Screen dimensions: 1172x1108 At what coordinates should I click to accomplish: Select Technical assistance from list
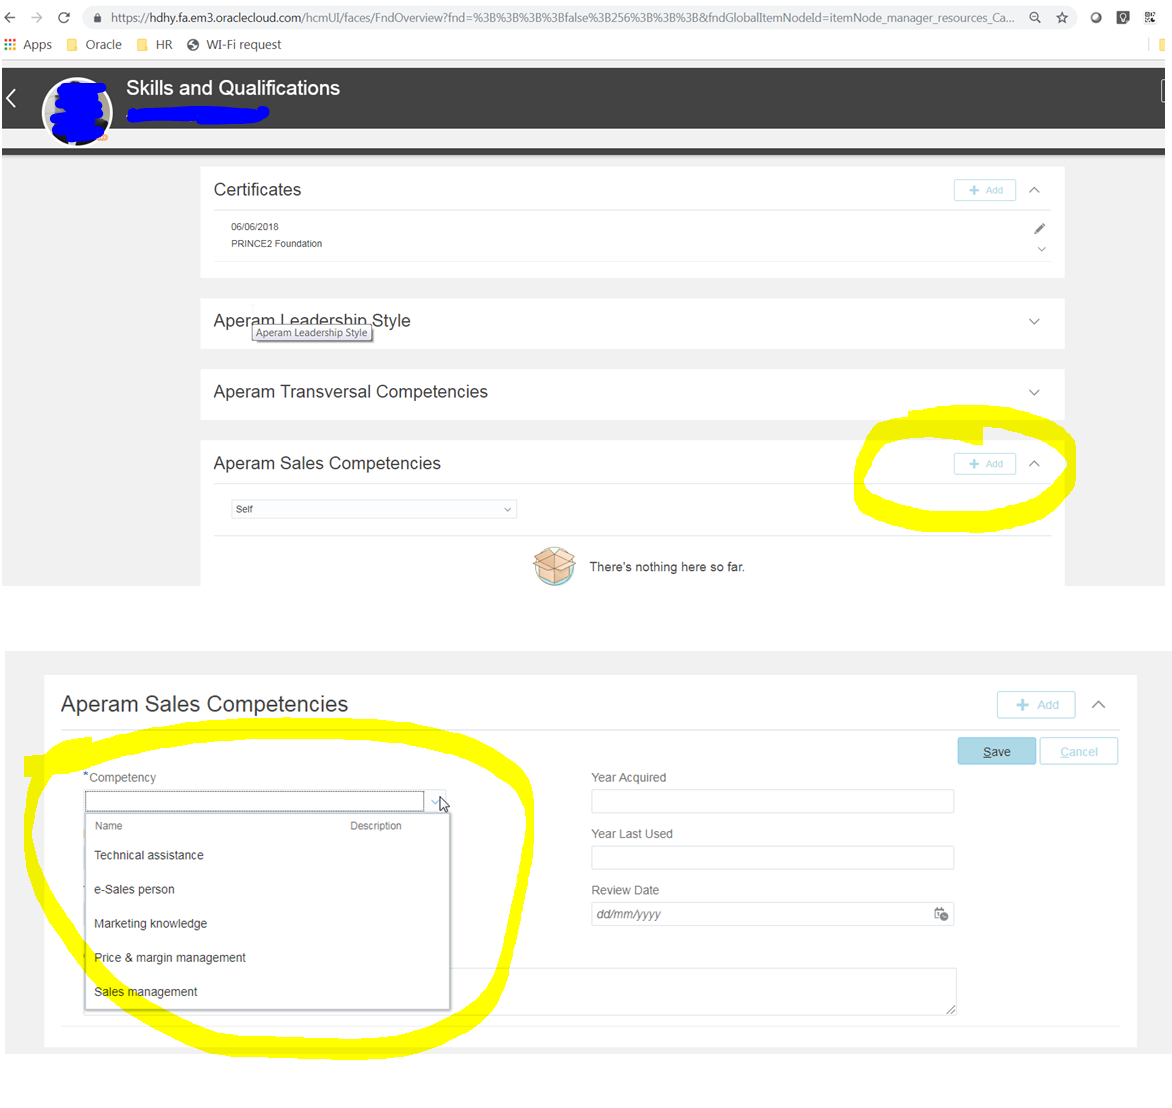tap(149, 855)
